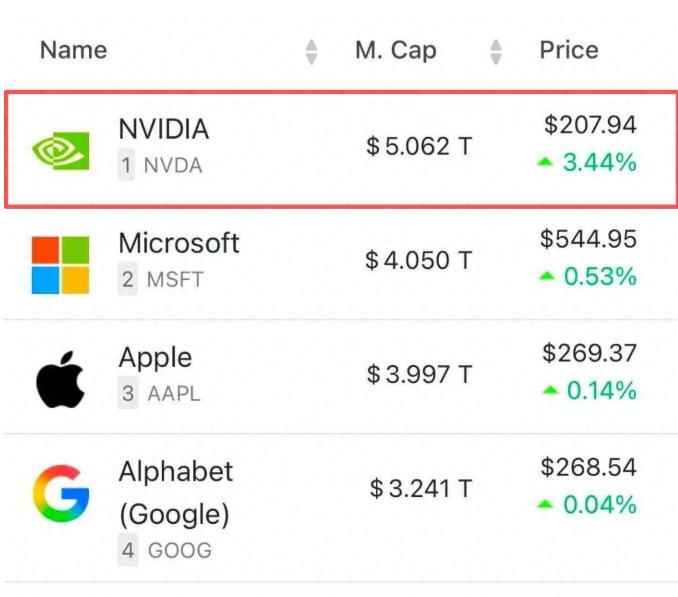Open the Alphabet (Google) name link

pyautogui.click(x=175, y=492)
